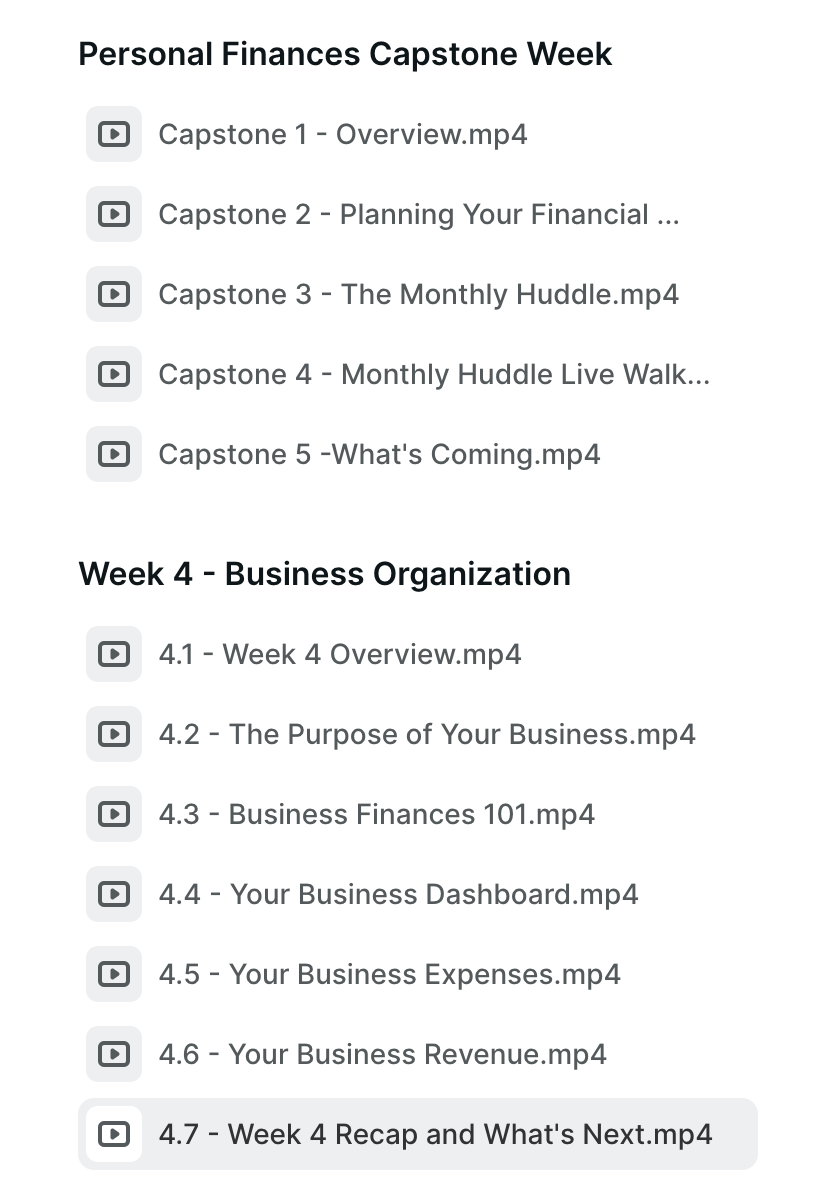Open Capstone 2 - Planning Your Financial video
The image size is (838, 1198).
[418, 214]
